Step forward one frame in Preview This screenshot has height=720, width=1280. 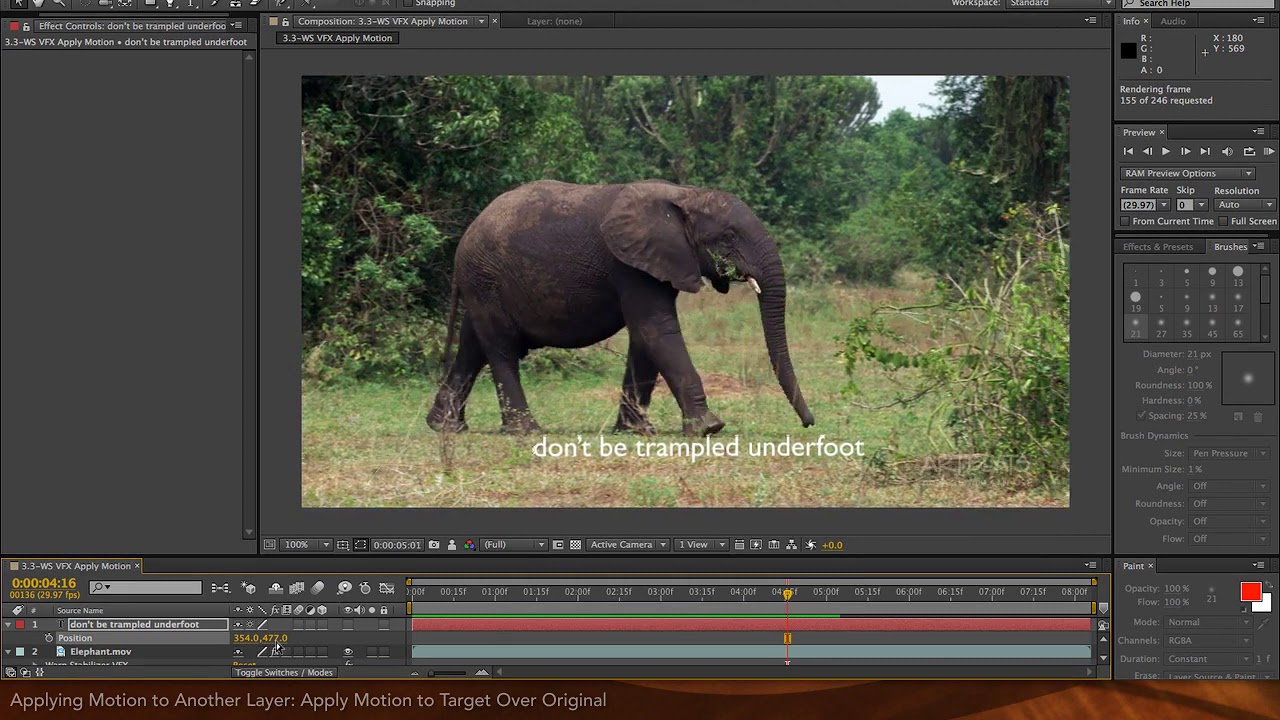[1185, 152]
